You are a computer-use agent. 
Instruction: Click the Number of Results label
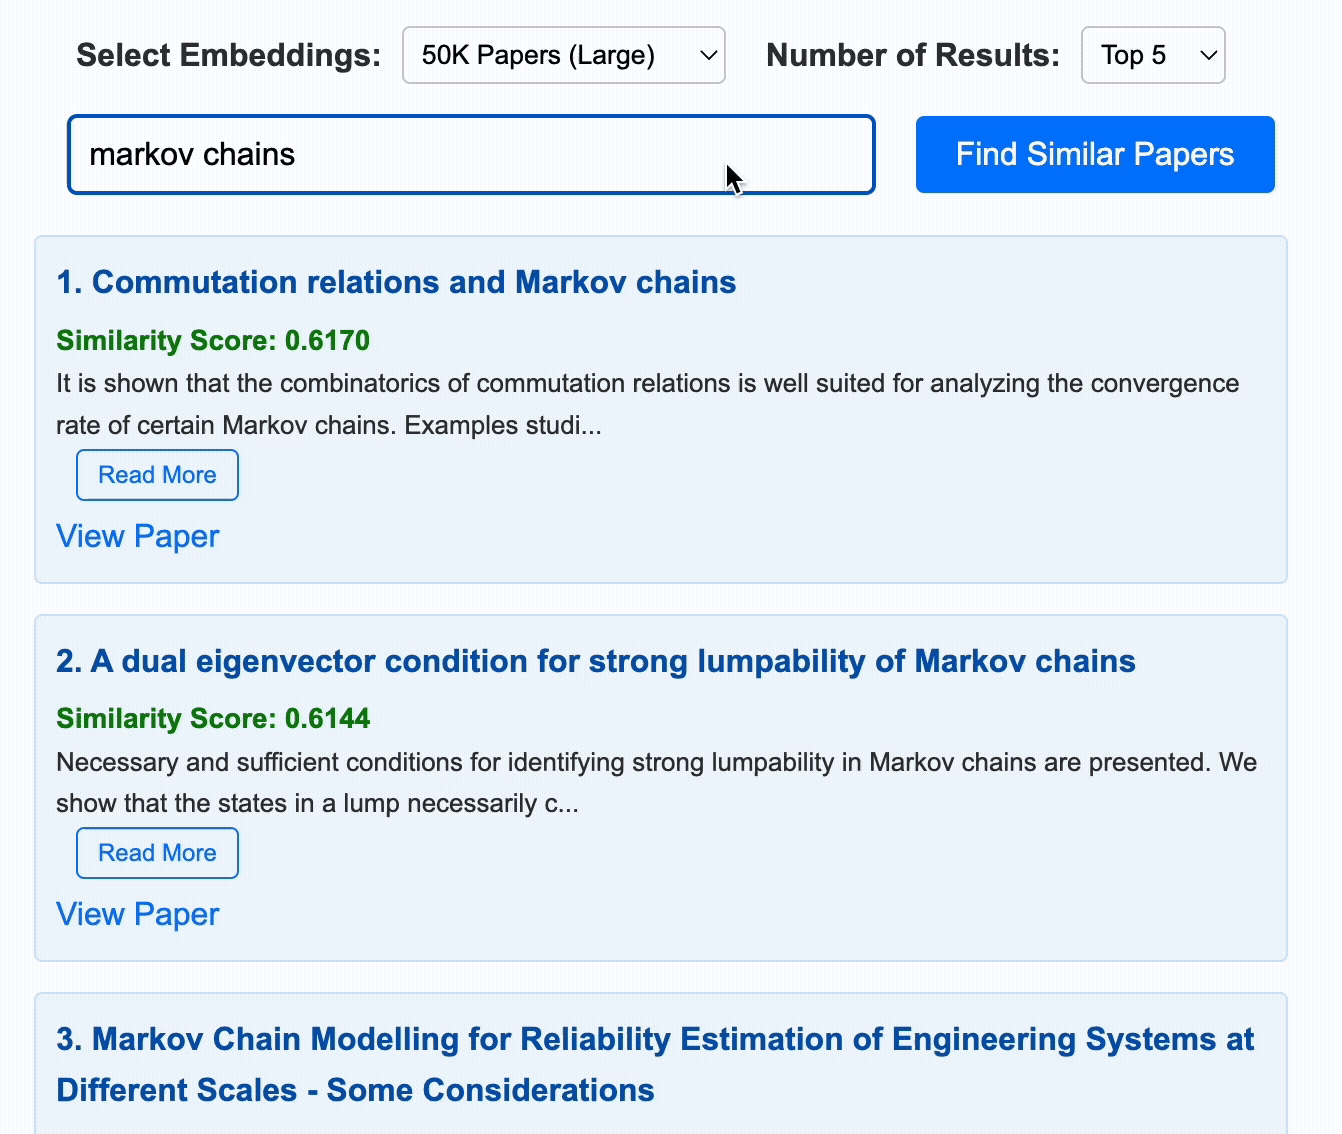click(x=912, y=55)
